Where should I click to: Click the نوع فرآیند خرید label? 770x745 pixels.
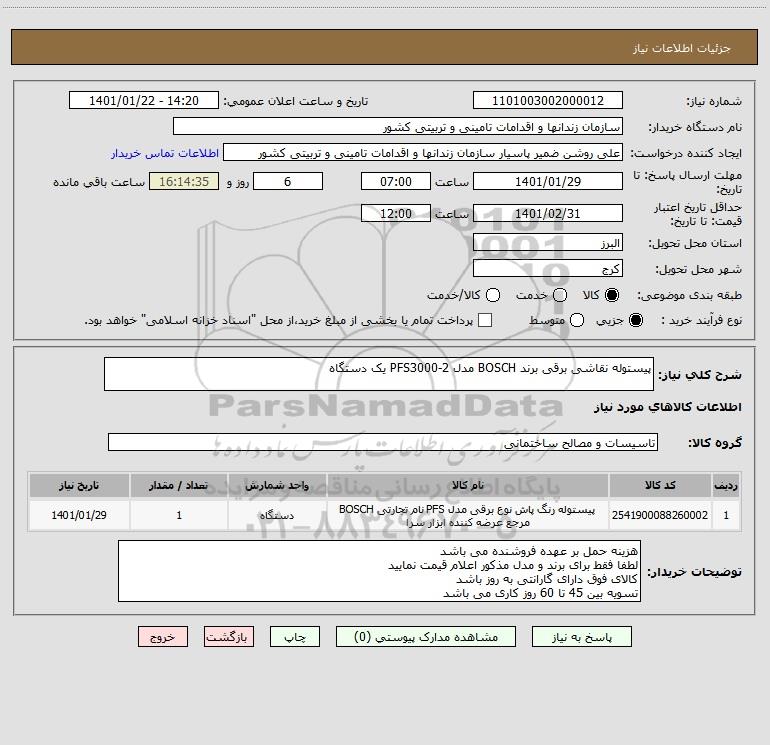point(701,320)
